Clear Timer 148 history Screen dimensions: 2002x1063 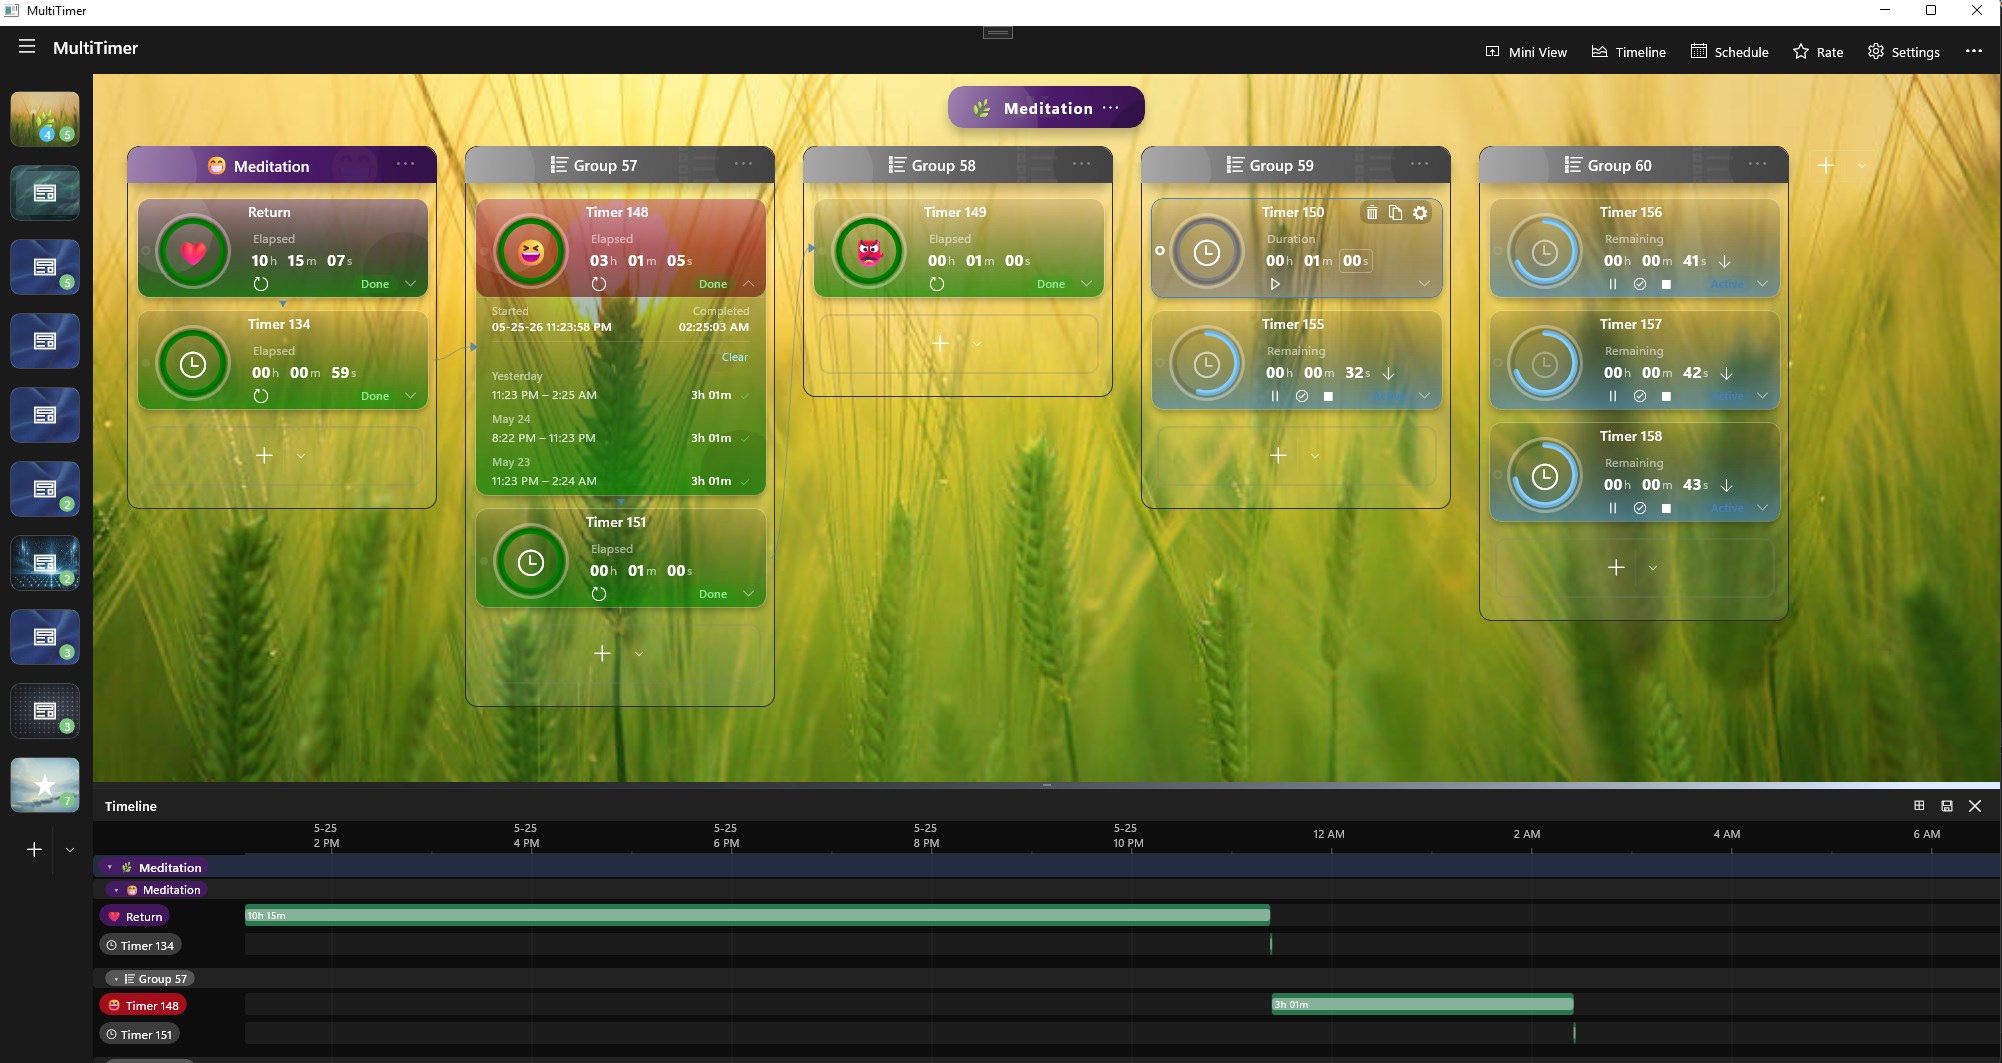coord(735,357)
